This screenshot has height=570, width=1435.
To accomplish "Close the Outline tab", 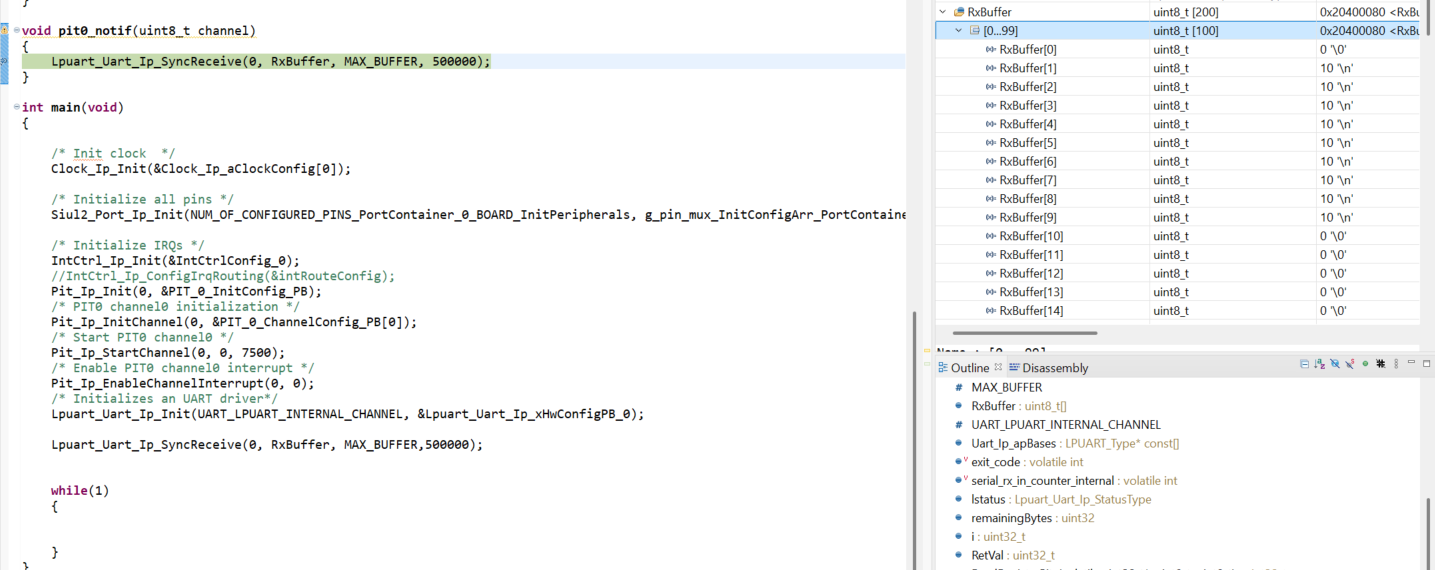I will pyautogui.click(x=997, y=367).
